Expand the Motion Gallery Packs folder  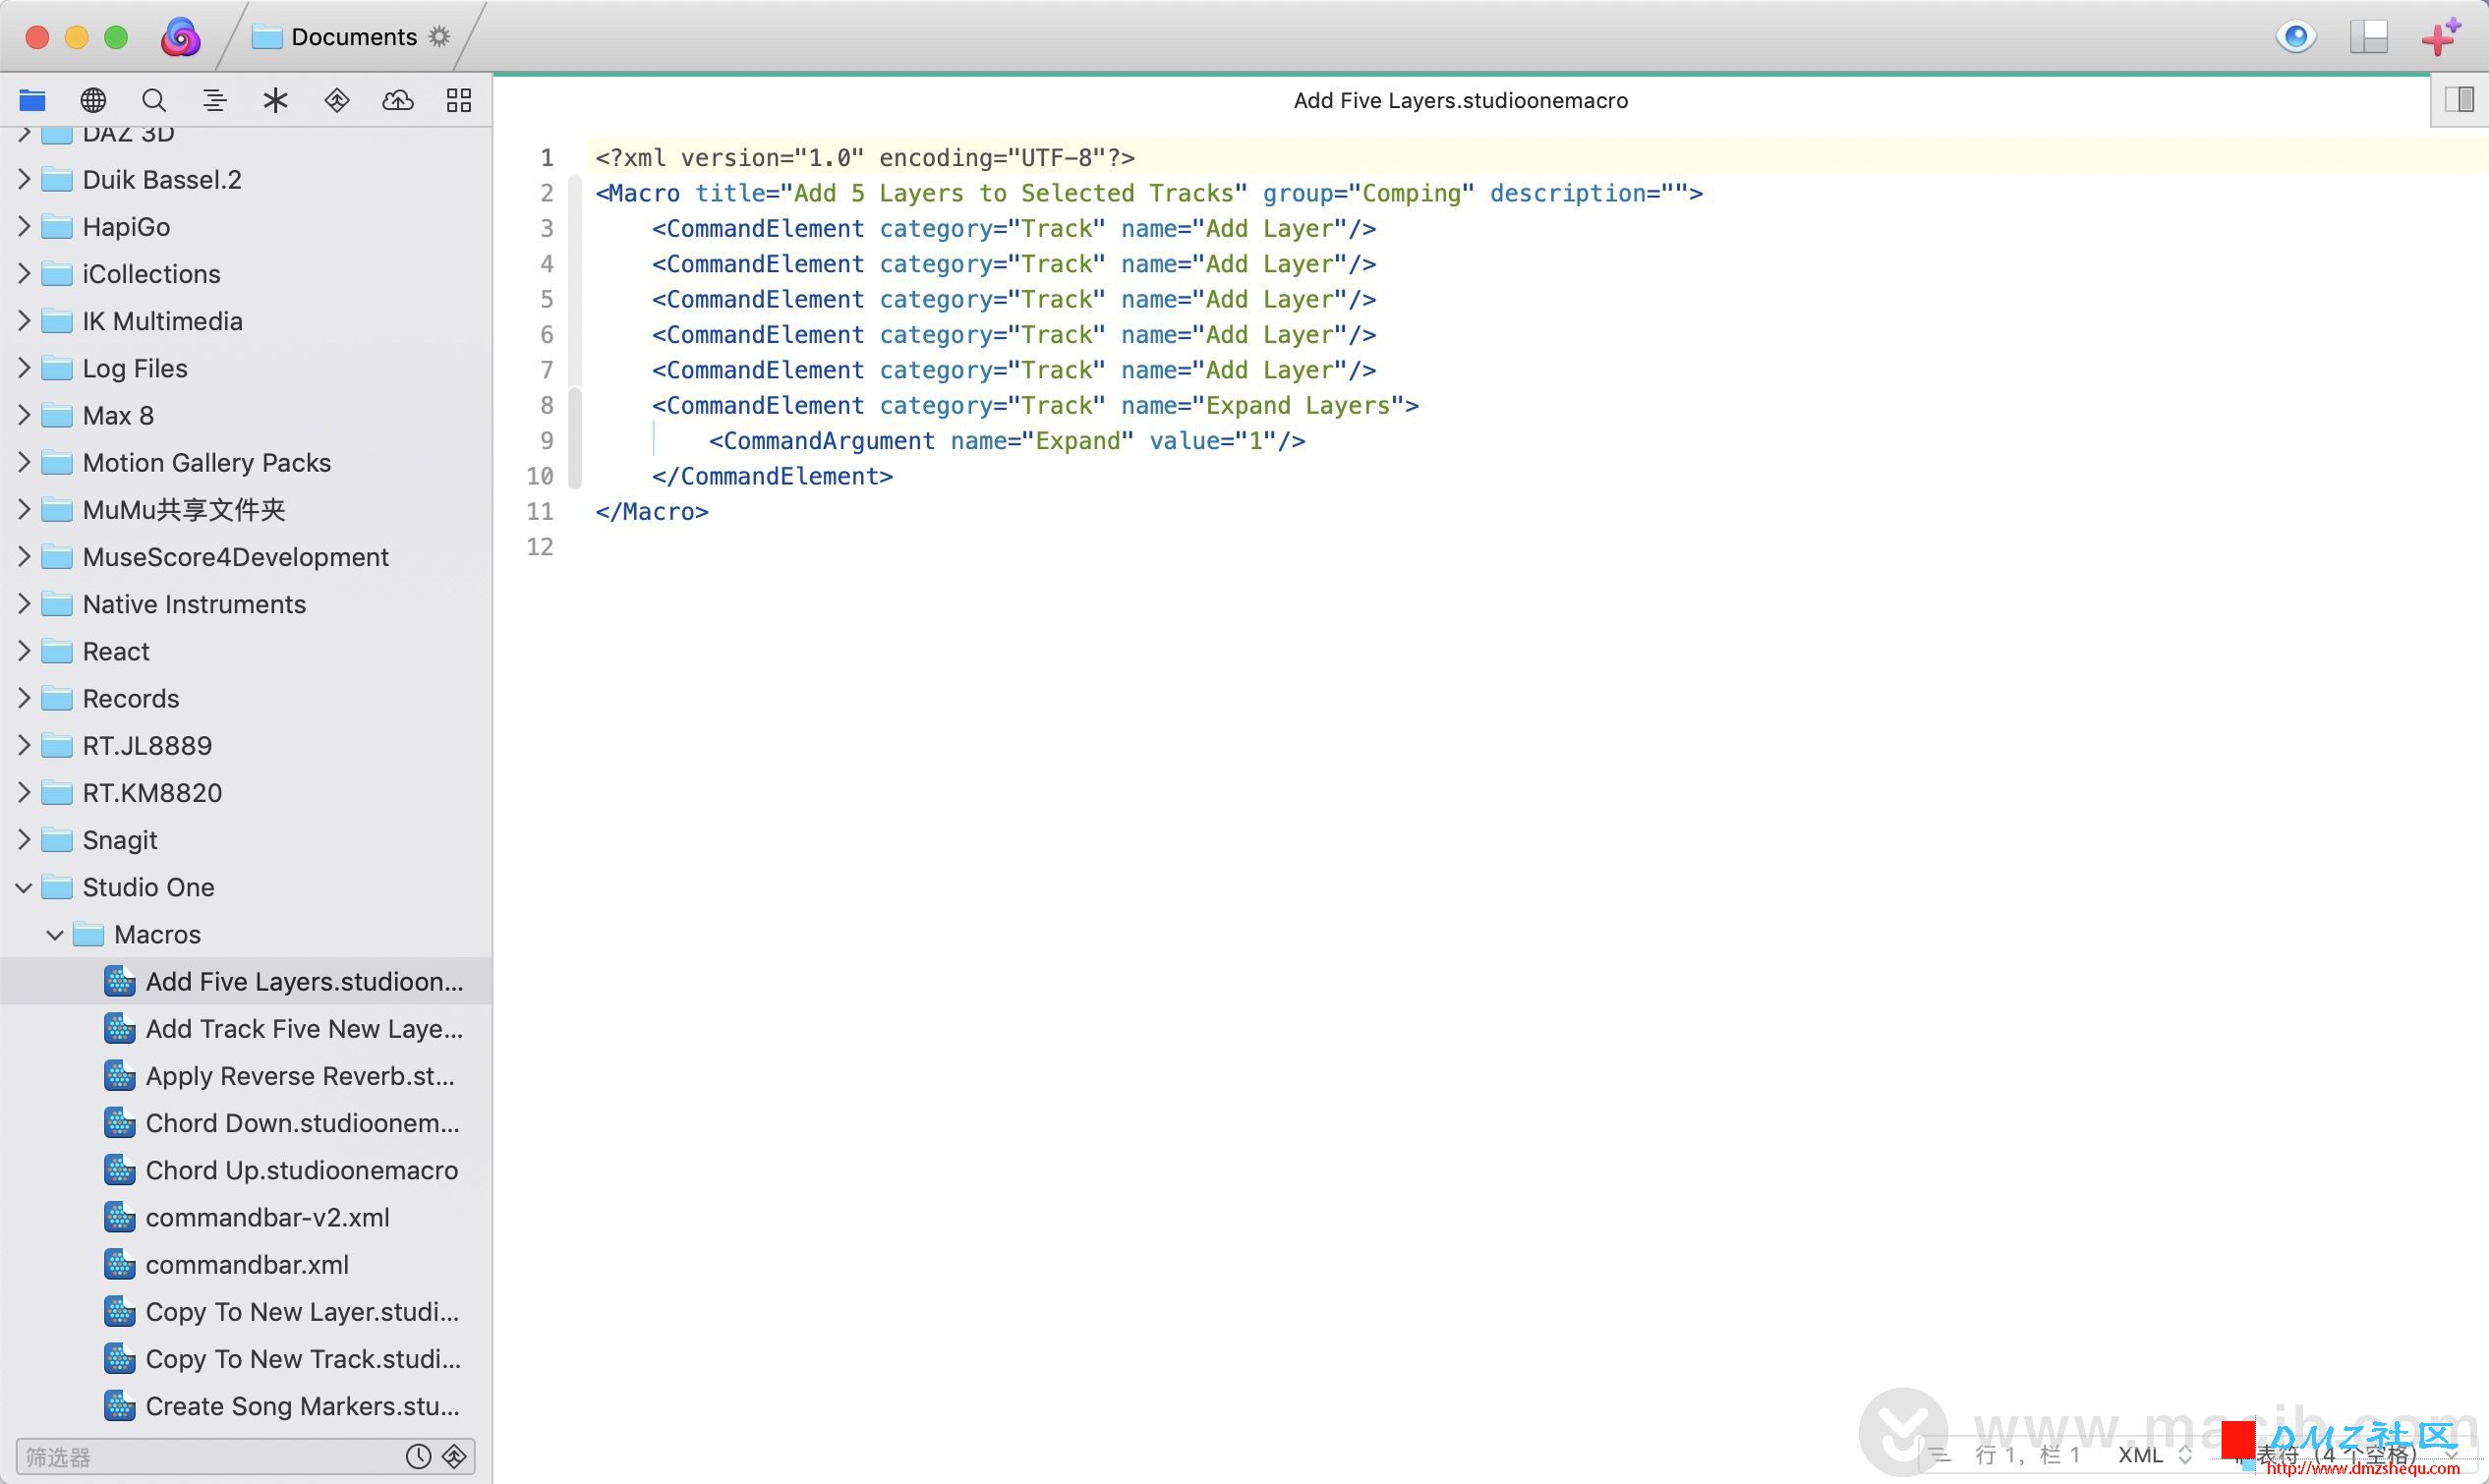tap(24, 461)
